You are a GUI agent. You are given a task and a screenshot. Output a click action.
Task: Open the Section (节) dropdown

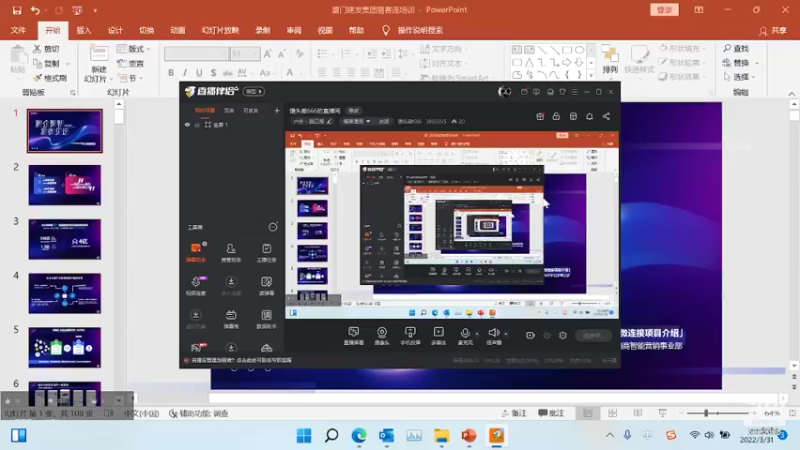click(130, 78)
